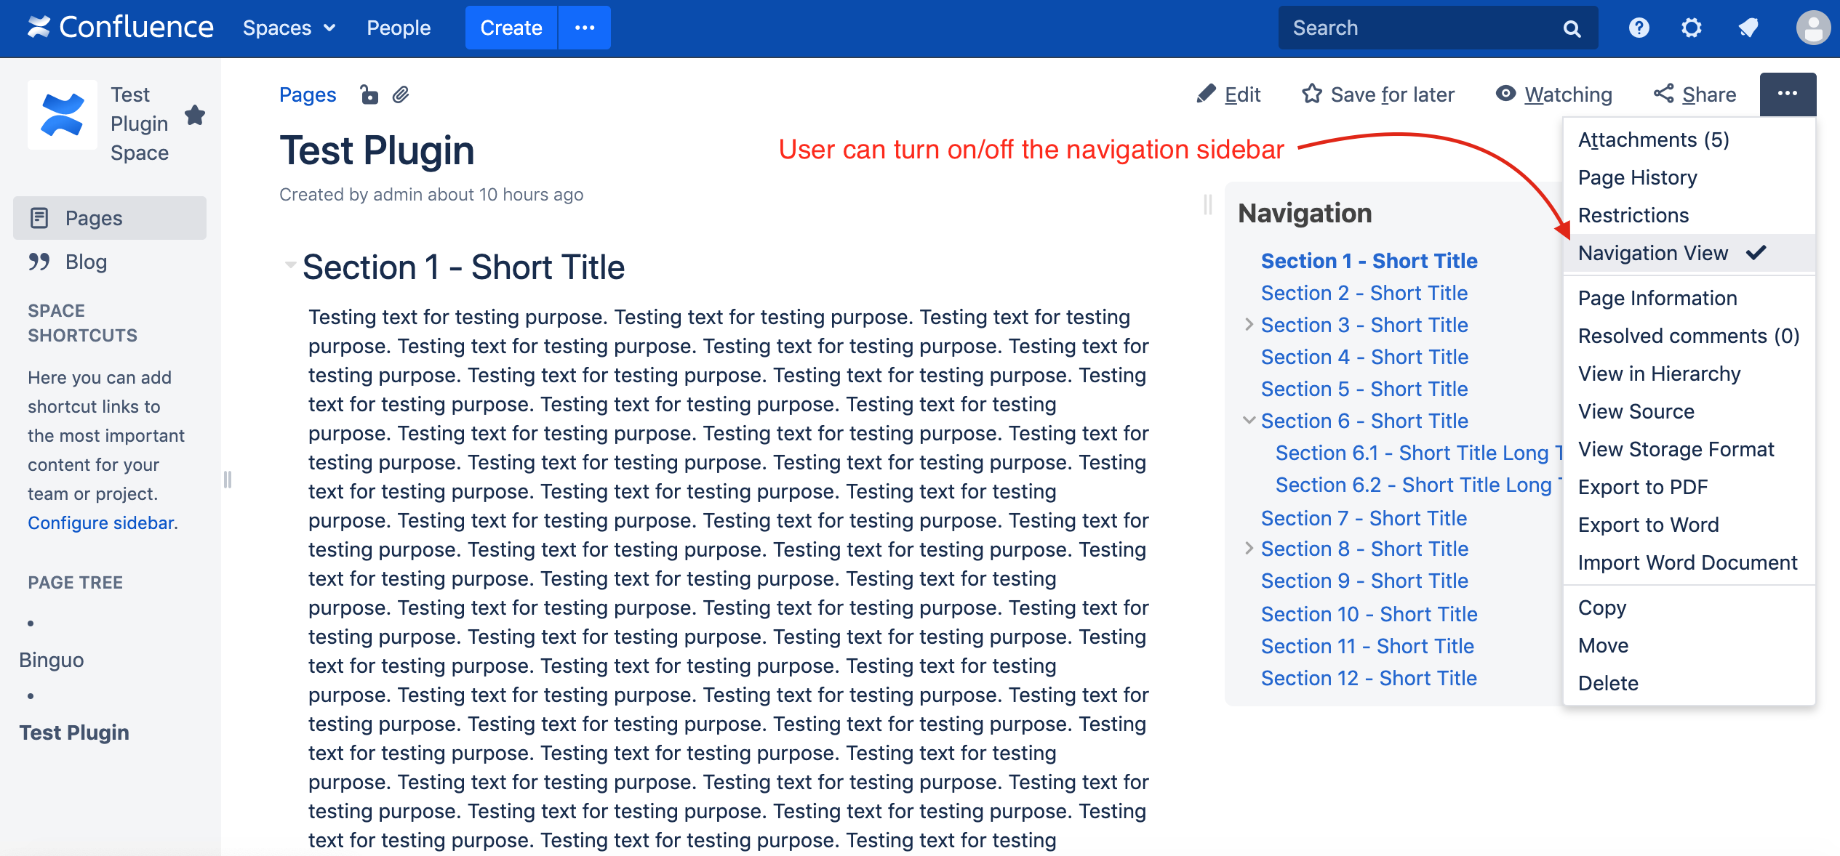Click Save for later star
The height and width of the screenshot is (856, 1840).
tap(1378, 95)
